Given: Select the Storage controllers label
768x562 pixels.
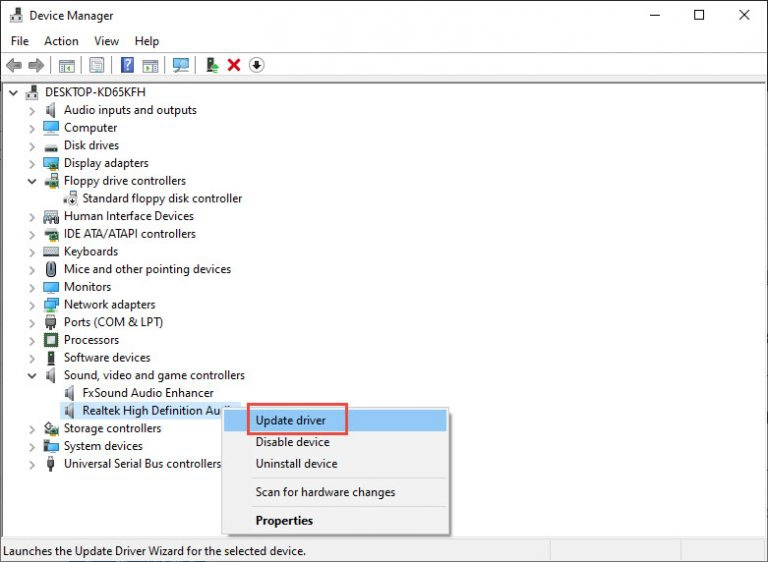Looking at the screenshot, I should (113, 428).
